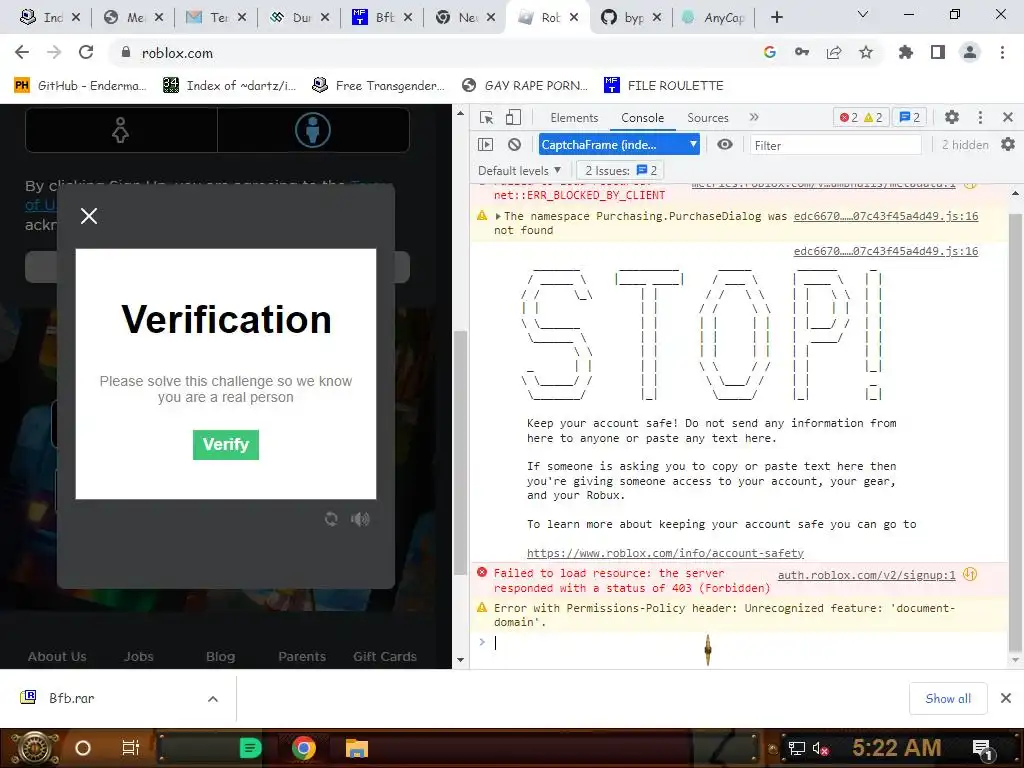
Task: Open the first edc6670 js:16 source link
Action: click(886, 216)
